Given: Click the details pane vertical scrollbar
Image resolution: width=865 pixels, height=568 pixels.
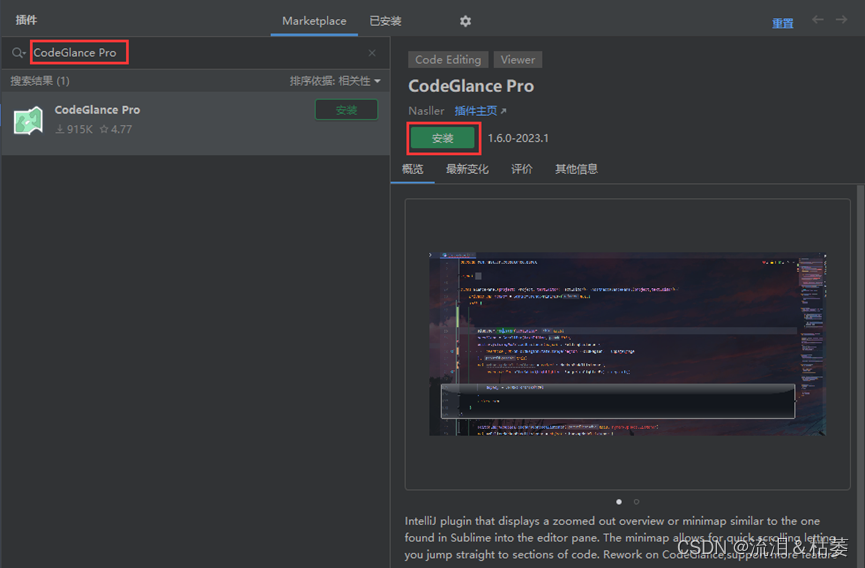Looking at the screenshot, I should point(860,375).
